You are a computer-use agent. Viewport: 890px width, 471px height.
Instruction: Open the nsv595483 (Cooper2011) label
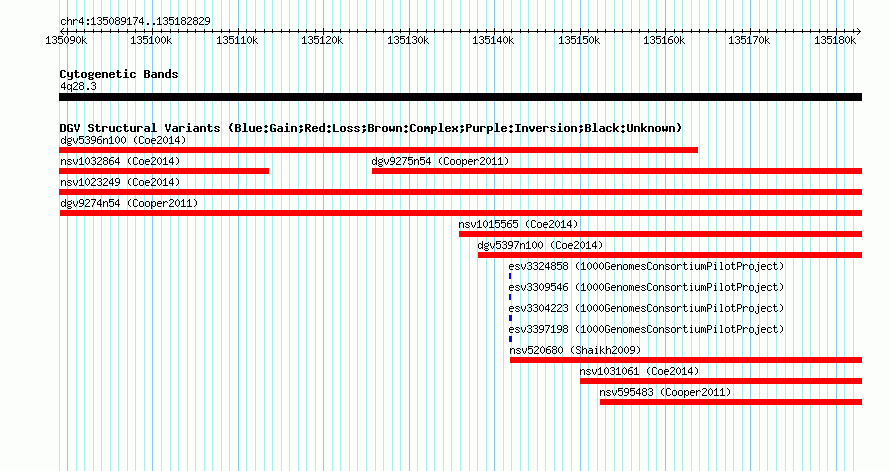click(665, 392)
